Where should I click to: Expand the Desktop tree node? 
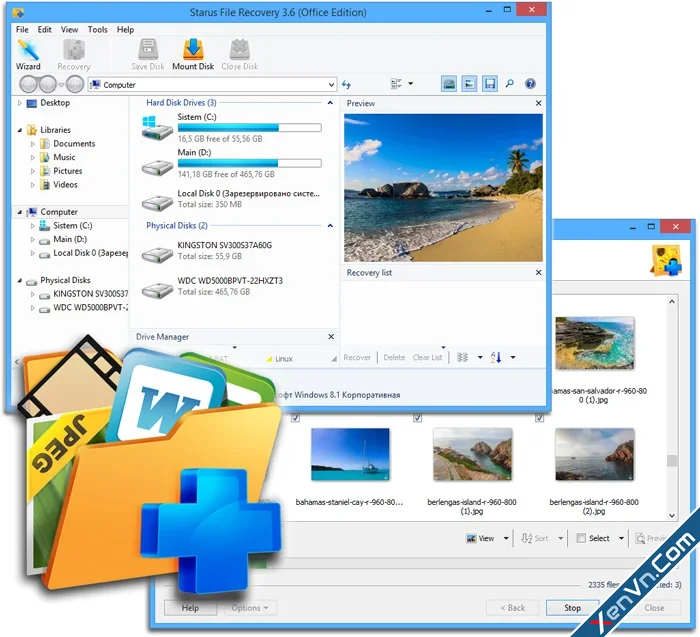pyautogui.click(x=19, y=103)
